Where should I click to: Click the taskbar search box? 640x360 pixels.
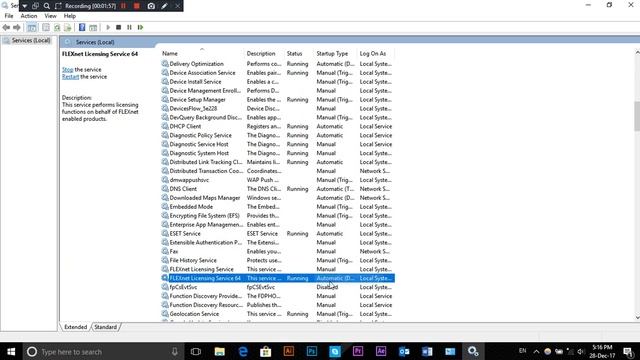coord(103,351)
